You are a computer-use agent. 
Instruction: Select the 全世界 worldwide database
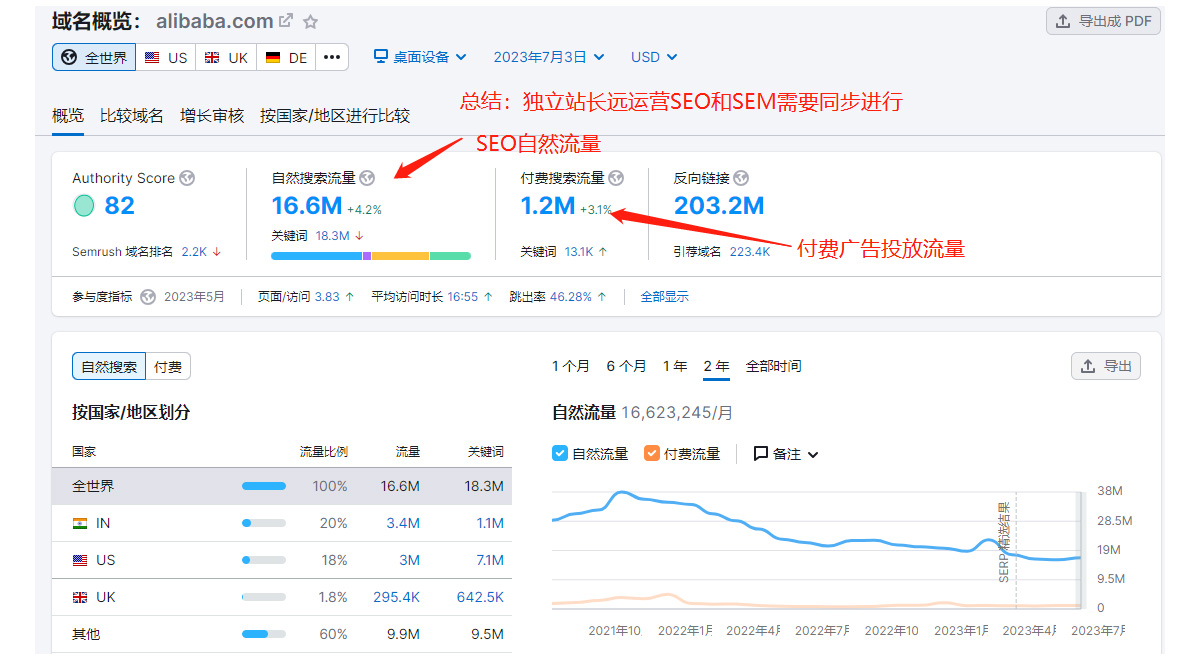[94, 57]
